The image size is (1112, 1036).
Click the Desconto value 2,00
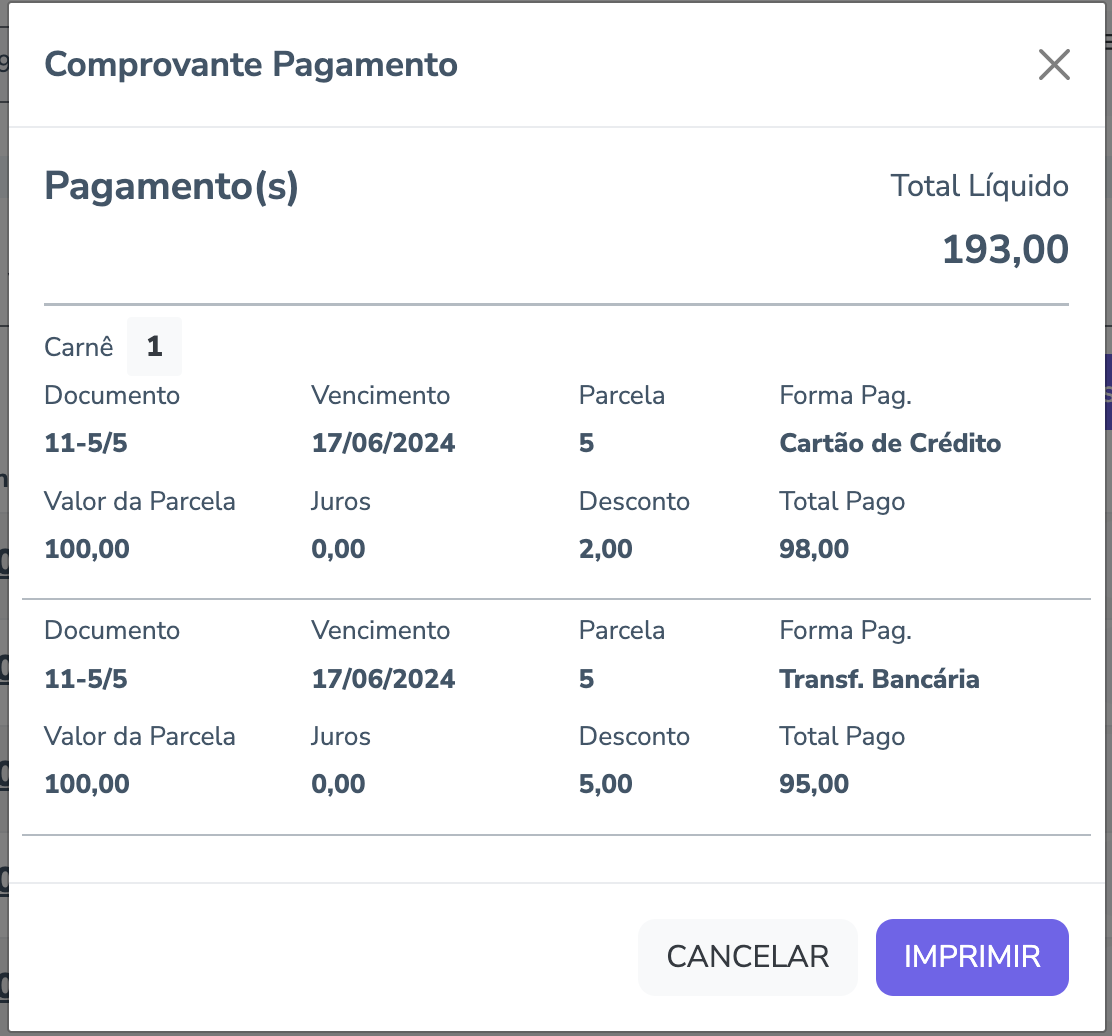pos(605,548)
